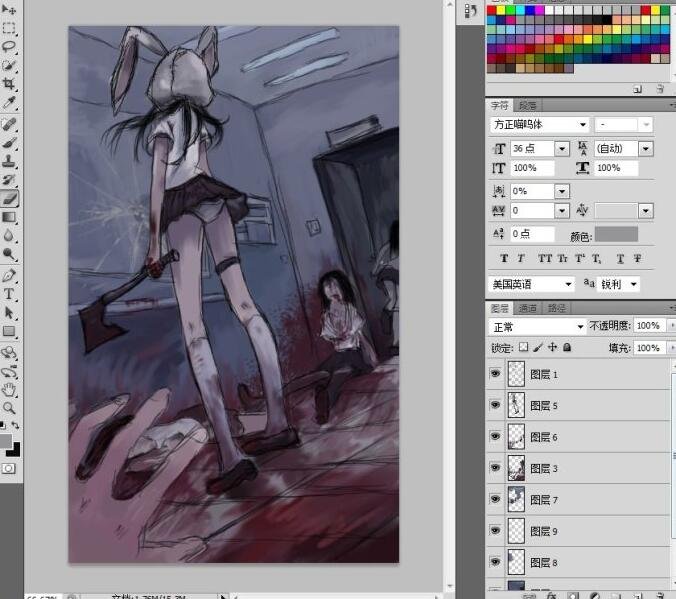Edit the layer opacity 100% field
The height and width of the screenshot is (599, 676).
point(648,326)
